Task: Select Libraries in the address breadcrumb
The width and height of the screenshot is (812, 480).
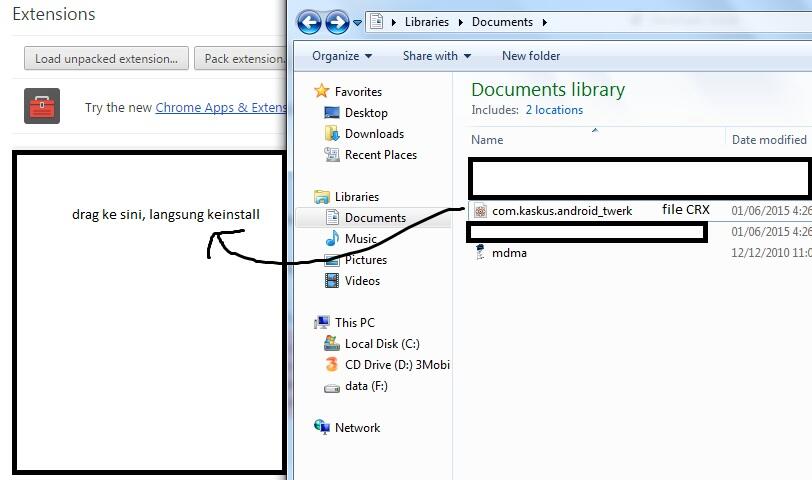Action: click(427, 22)
